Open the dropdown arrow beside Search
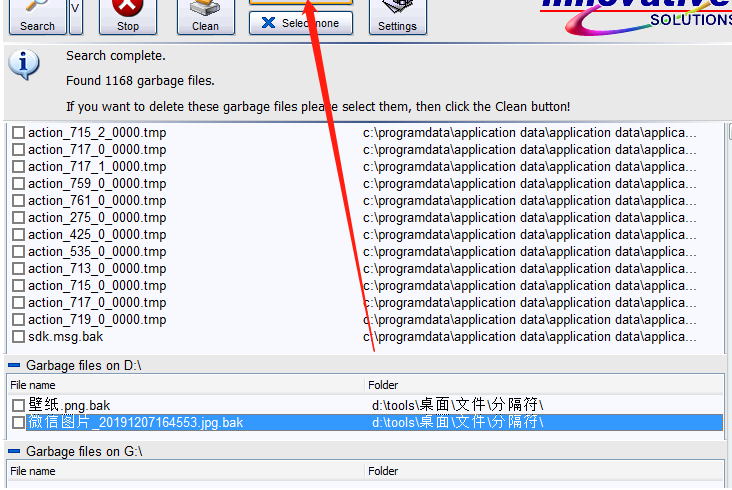The width and height of the screenshot is (732, 490). tap(76, 17)
